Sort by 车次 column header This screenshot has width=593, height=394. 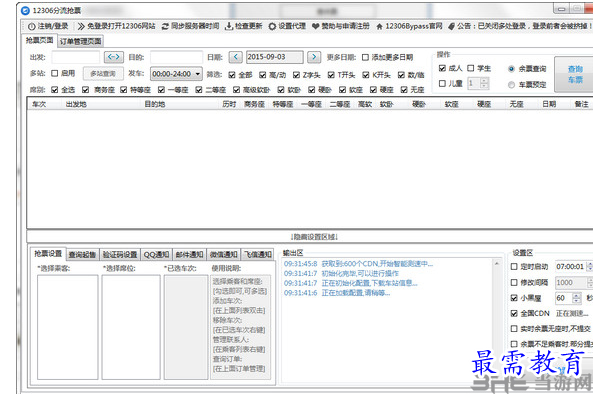[x=39, y=104]
